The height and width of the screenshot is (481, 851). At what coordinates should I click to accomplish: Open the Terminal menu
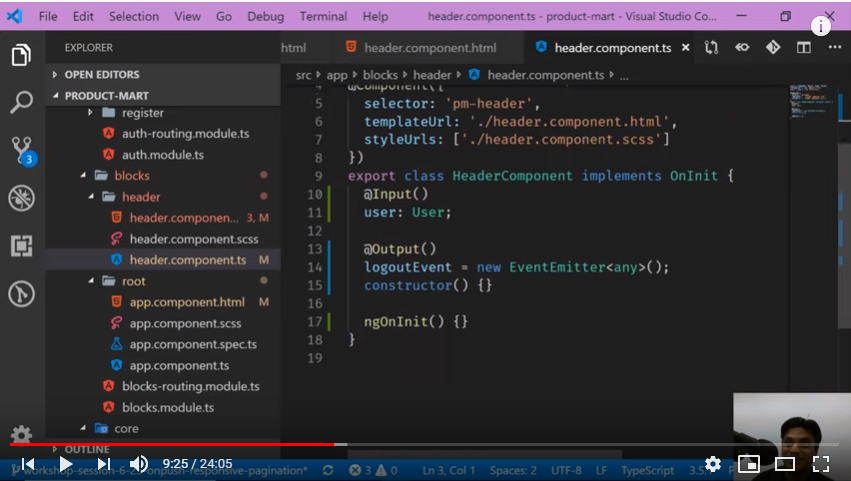click(x=323, y=17)
